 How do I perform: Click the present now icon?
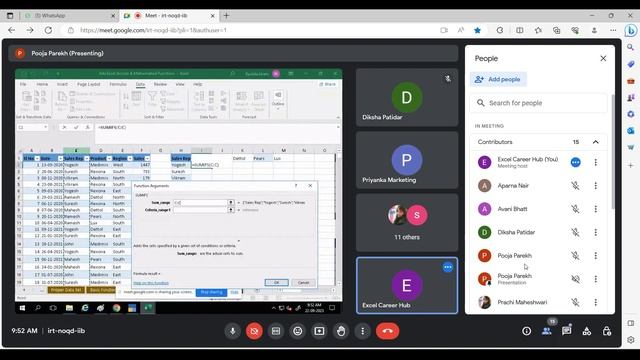pos(319,331)
